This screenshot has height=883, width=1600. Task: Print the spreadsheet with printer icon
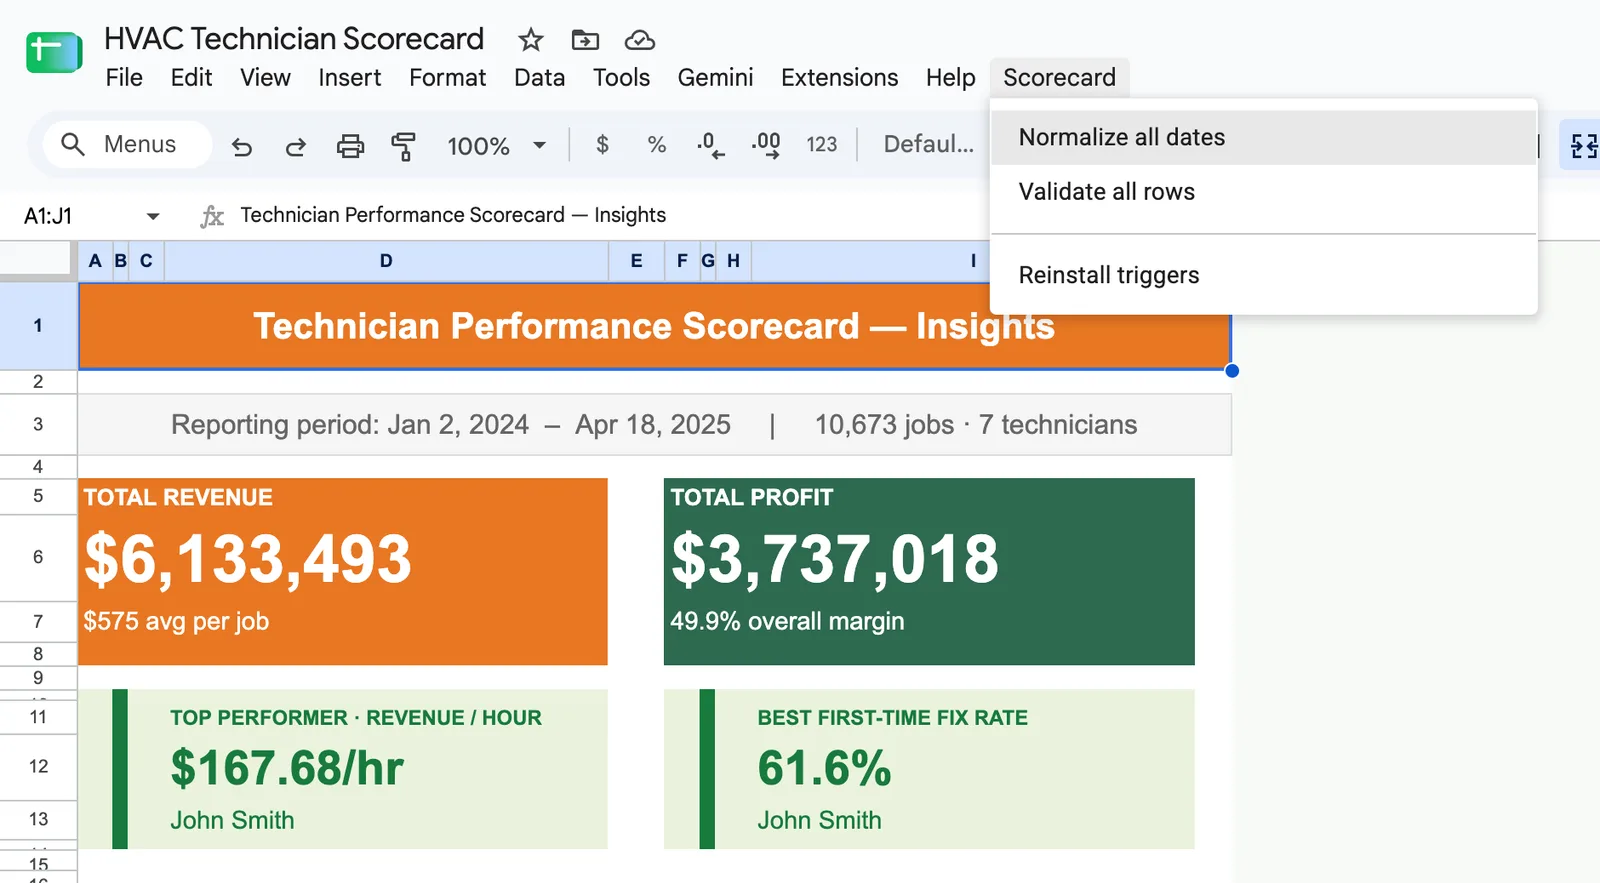click(350, 146)
